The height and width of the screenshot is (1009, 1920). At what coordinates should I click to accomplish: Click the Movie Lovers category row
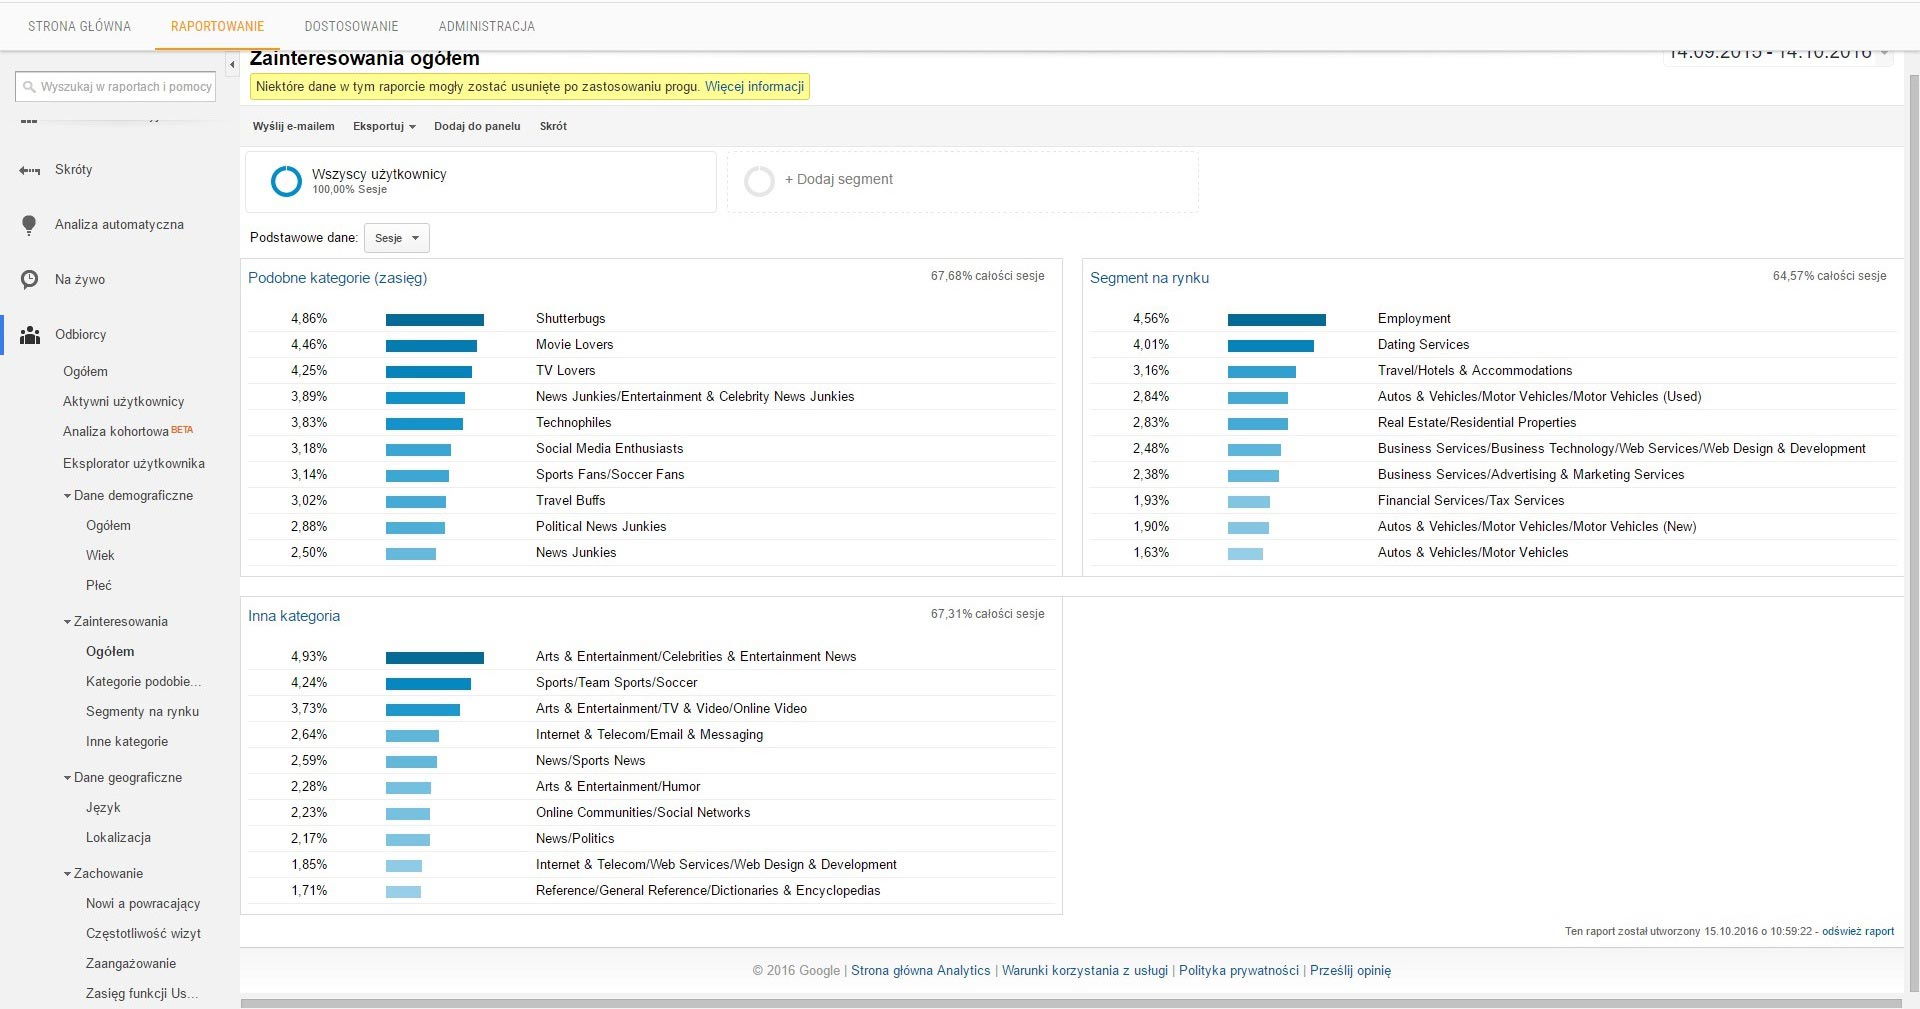652,345
